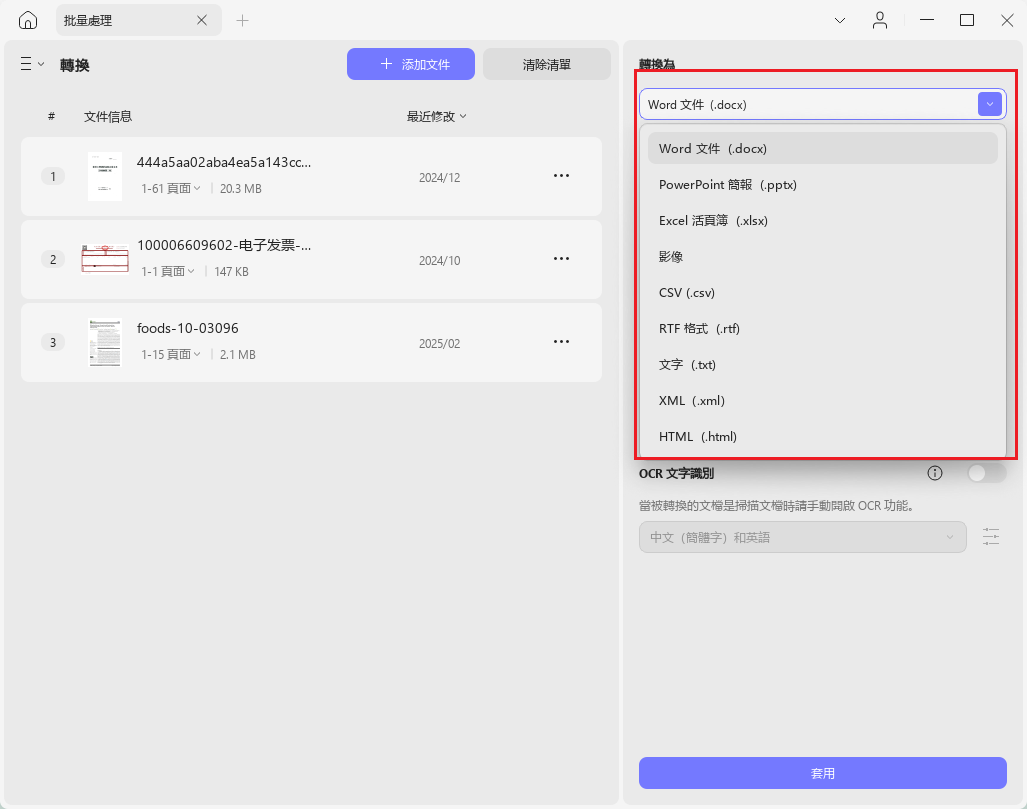Expand page range 1-15 頁面 dropdown
1027x809 pixels.
click(171, 354)
